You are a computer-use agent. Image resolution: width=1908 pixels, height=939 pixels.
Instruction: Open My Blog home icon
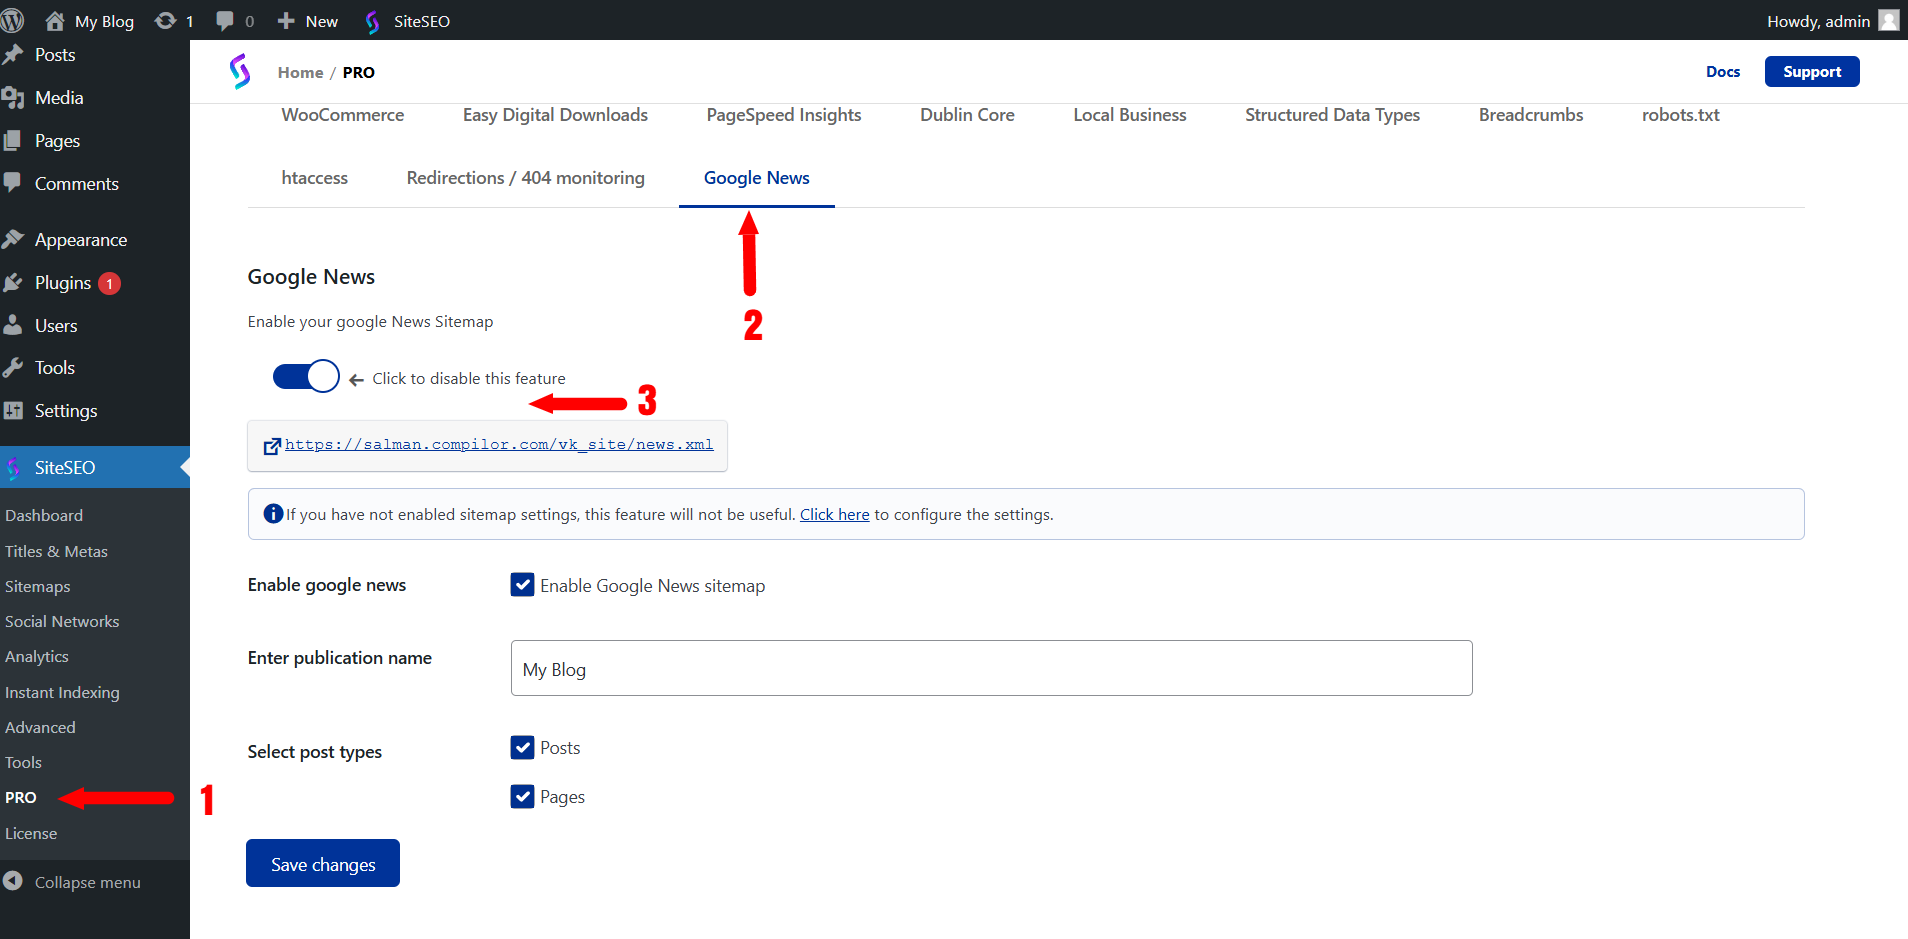coord(55,21)
